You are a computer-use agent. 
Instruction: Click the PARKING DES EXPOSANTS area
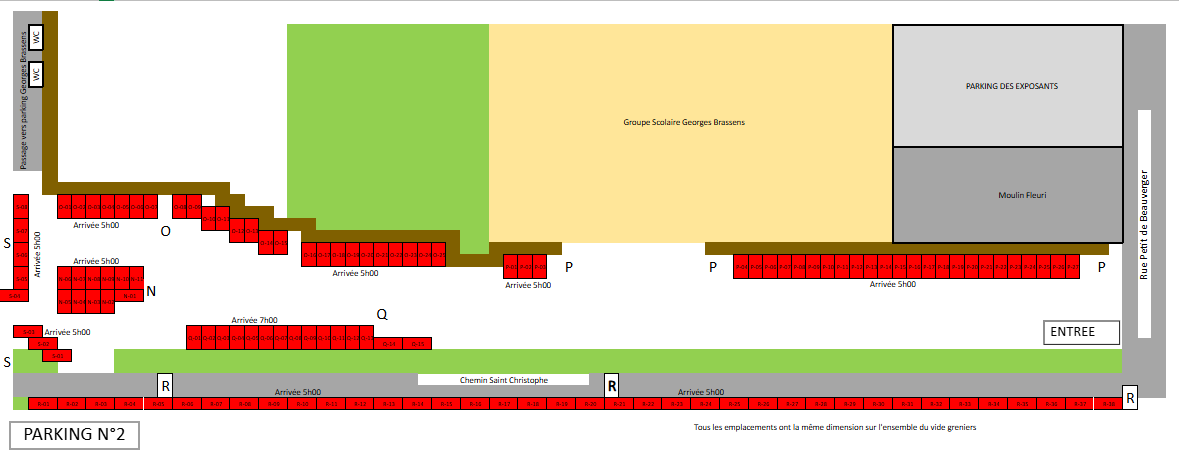(1008, 86)
